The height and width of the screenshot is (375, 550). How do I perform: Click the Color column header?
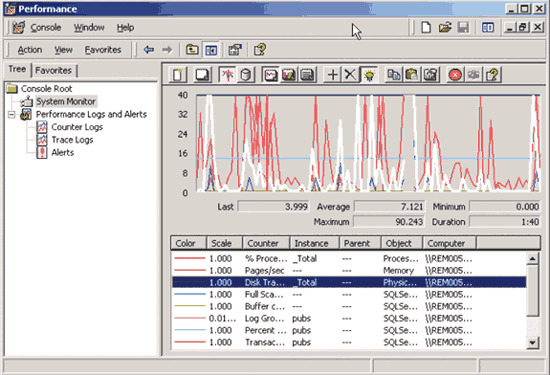pyautogui.click(x=188, y=243)
